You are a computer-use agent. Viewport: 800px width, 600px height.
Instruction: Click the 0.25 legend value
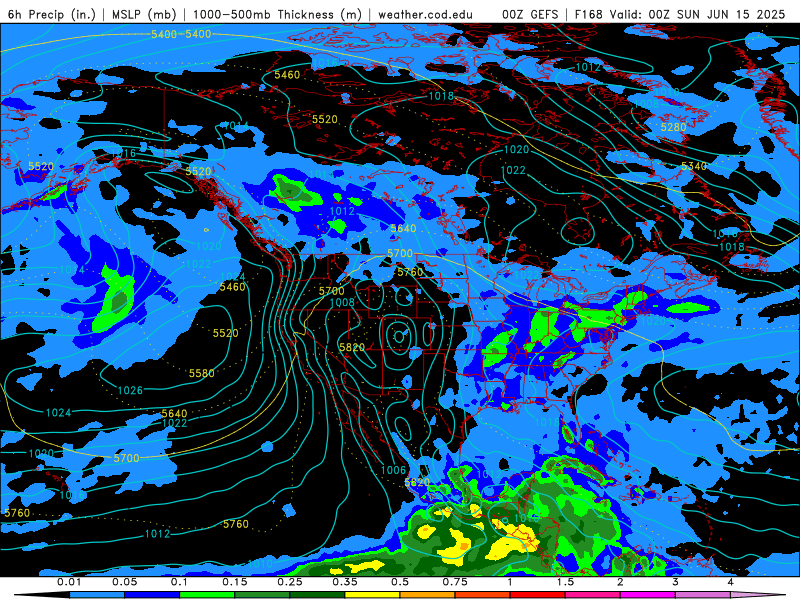[x=290, y=582]
